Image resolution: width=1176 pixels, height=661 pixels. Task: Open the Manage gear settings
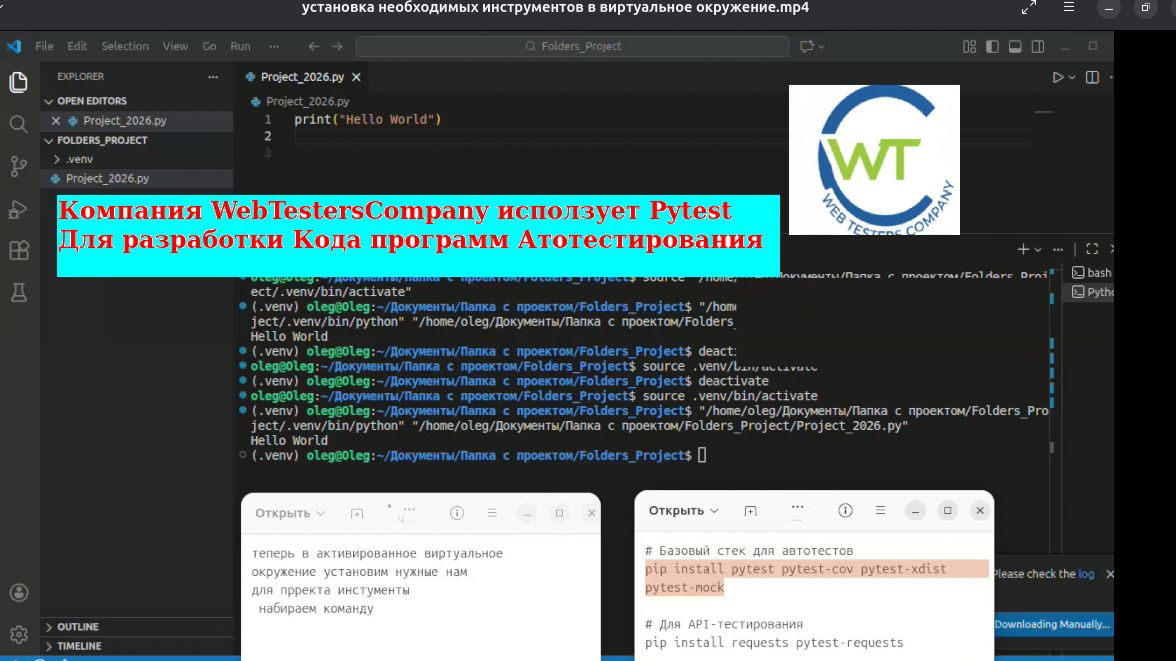(x=19, y=635)
